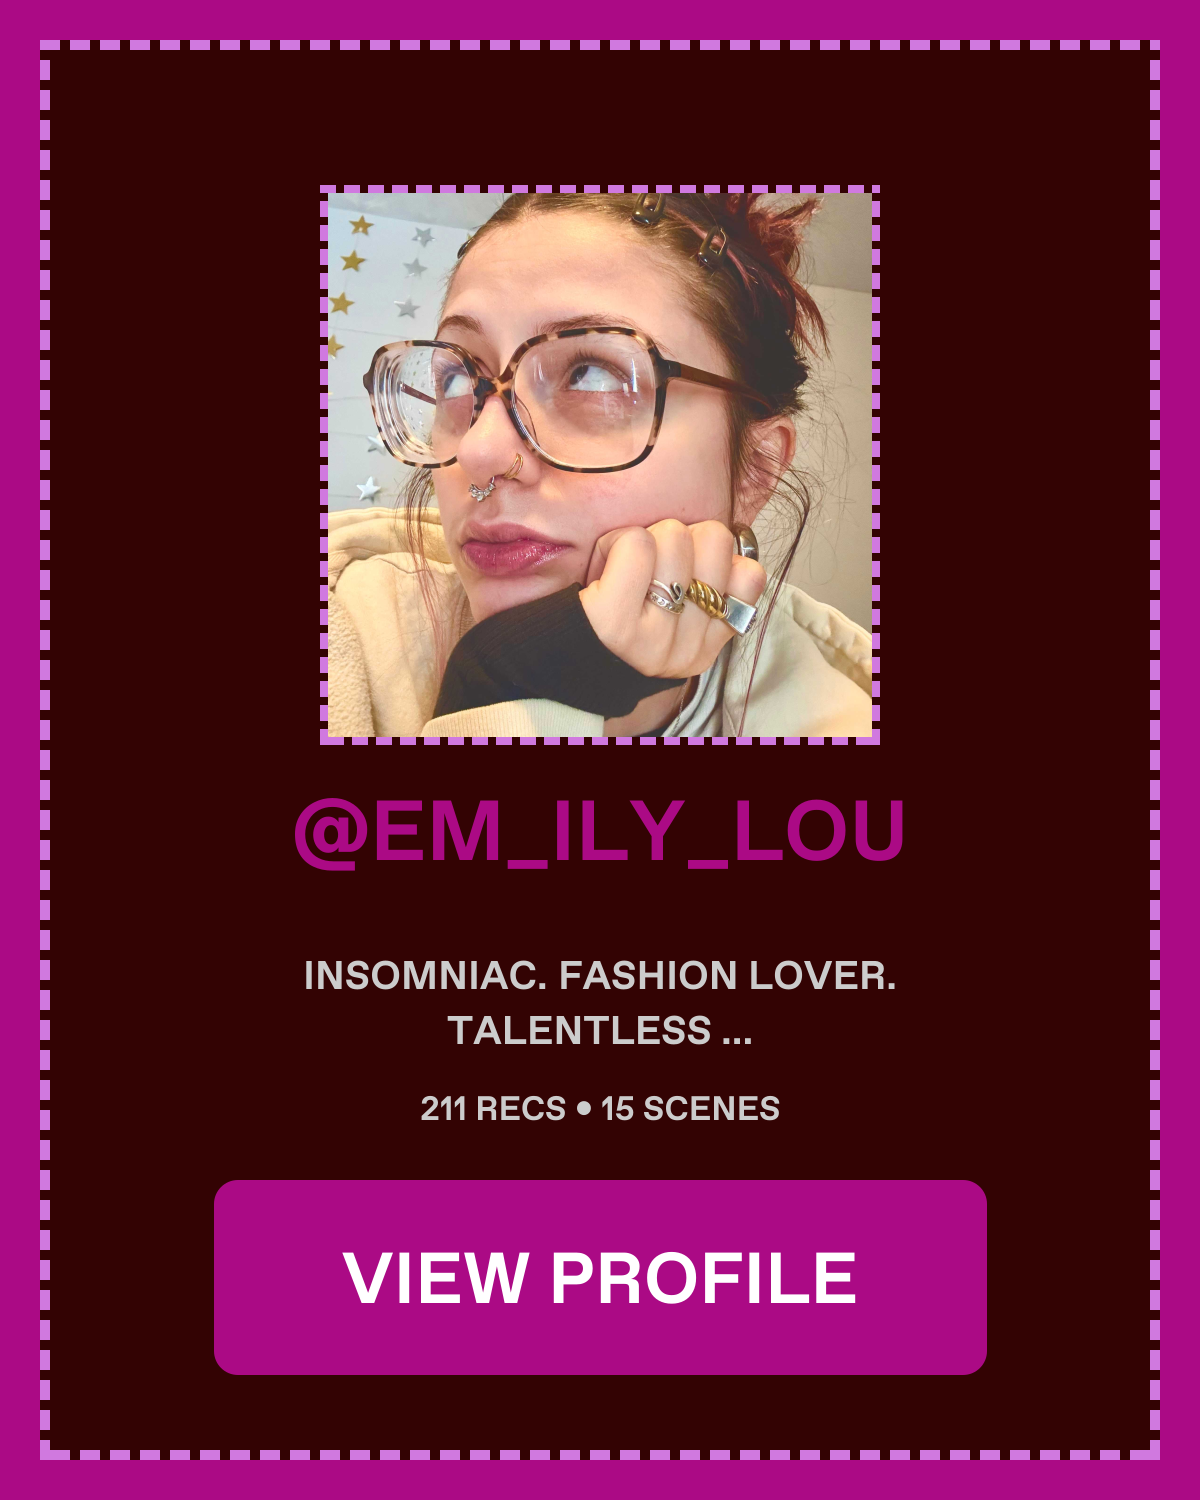Screen dimensions: 1200x1500
Task: Click the dashed lilac border of the card
Action: [600, 45]
